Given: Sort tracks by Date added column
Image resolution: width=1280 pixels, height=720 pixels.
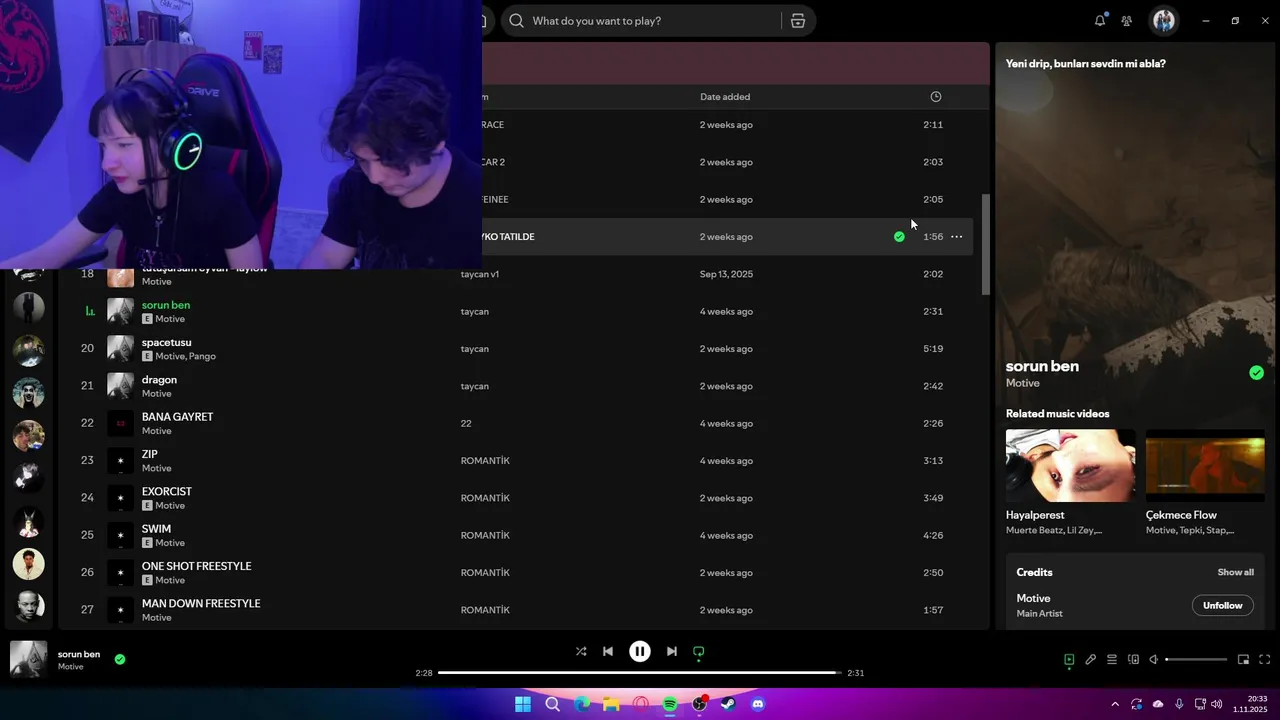Looking at the screenshot, I should point(725,97).
